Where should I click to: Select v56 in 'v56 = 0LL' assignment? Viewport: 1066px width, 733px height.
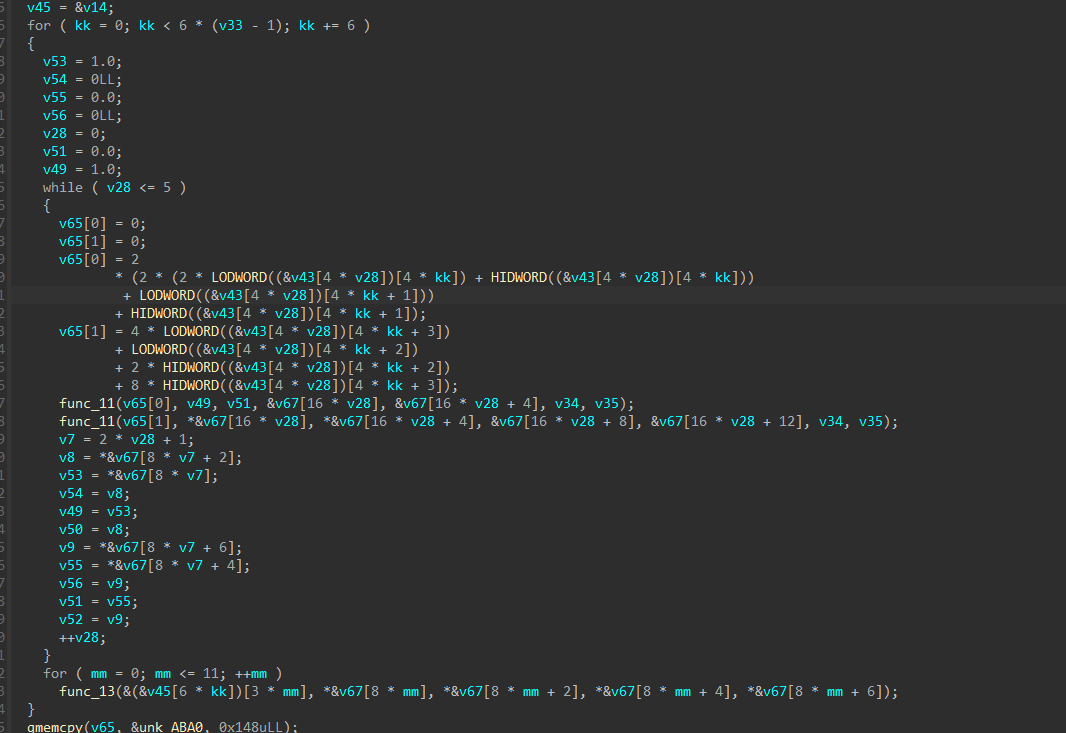point(54,115)
